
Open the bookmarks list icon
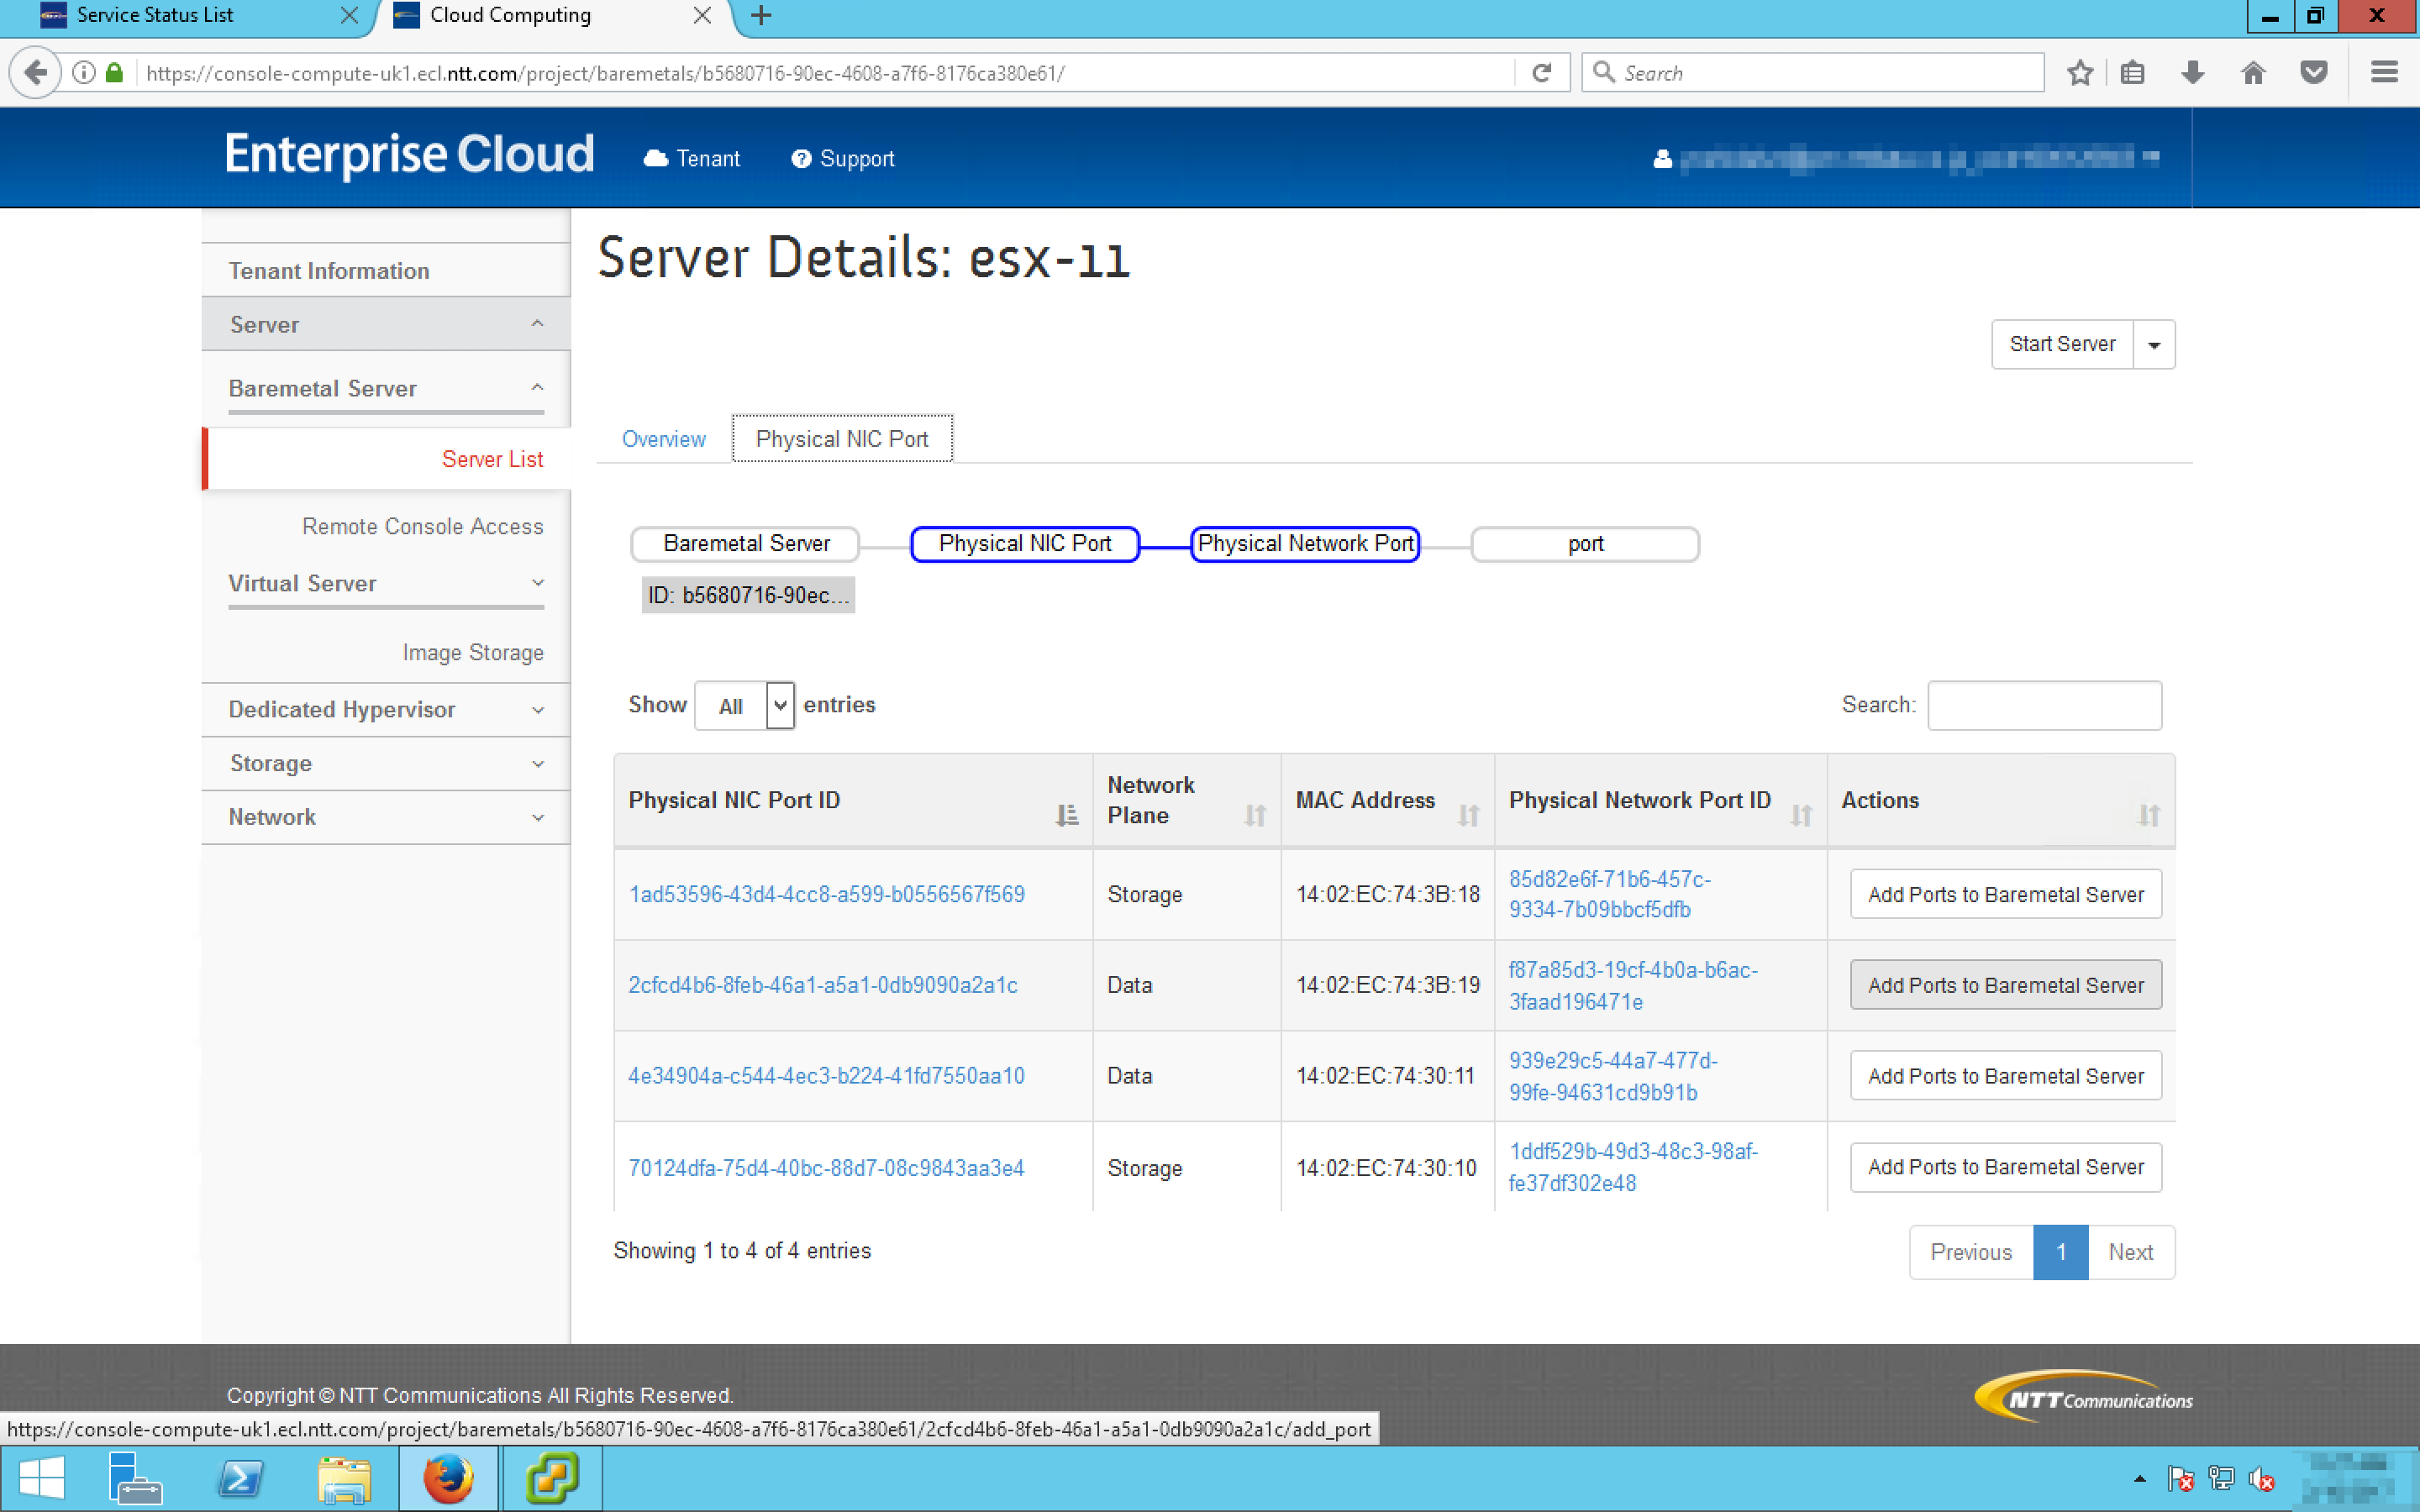tap(2132, 73)
